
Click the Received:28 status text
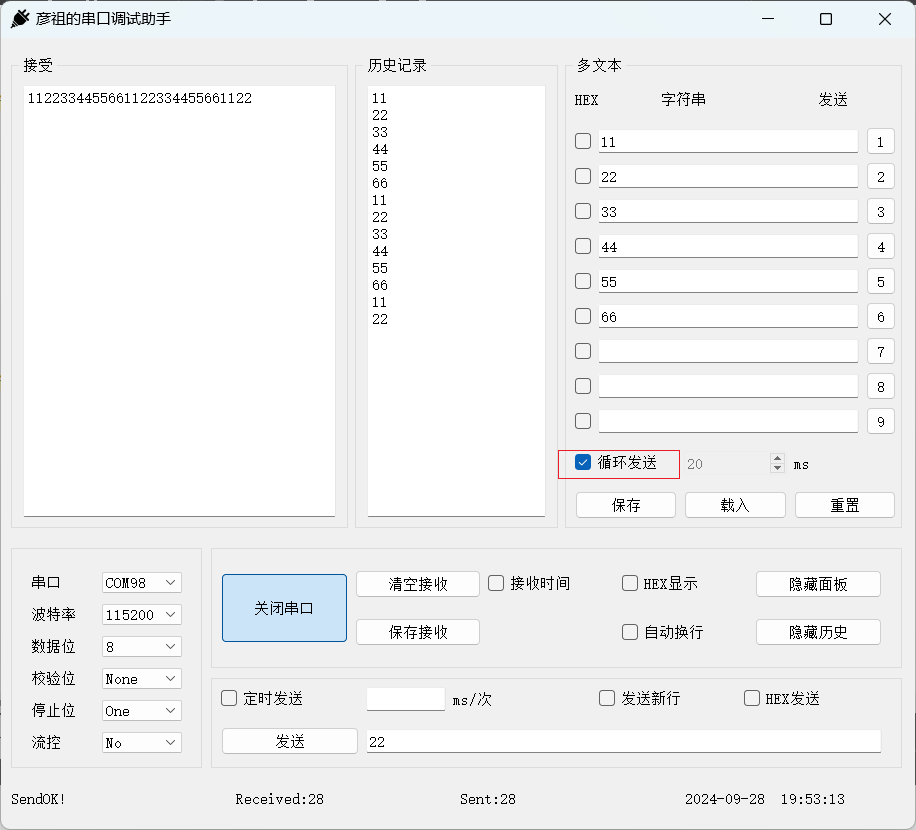point(279,799)
